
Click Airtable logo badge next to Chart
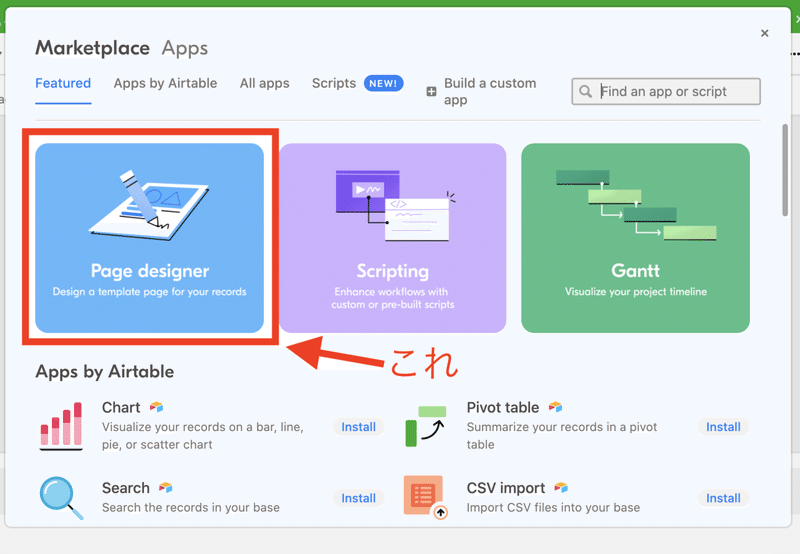pyautogui.click(x=156, y=407)
